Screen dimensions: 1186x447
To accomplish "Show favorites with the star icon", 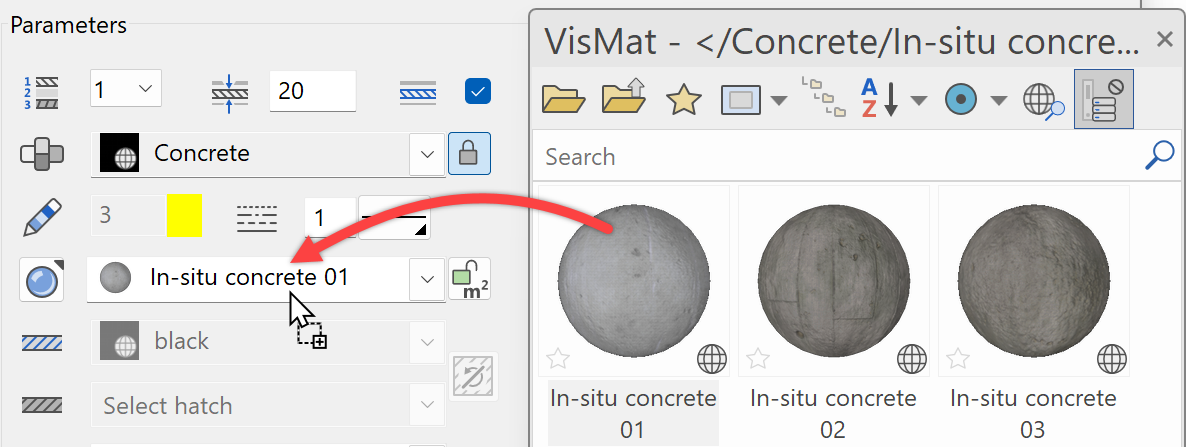I will coord(684,100).
